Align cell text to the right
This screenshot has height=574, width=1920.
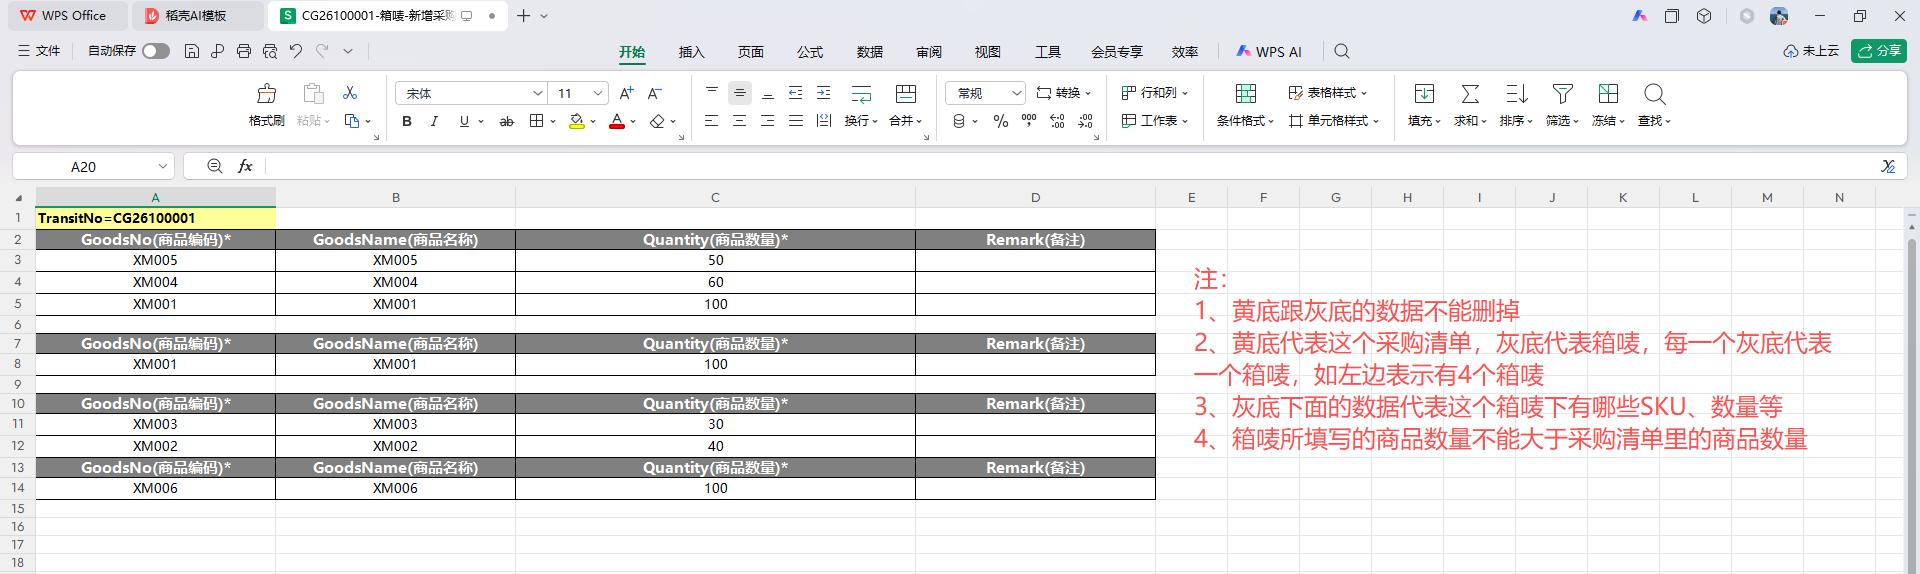[768, 121]
